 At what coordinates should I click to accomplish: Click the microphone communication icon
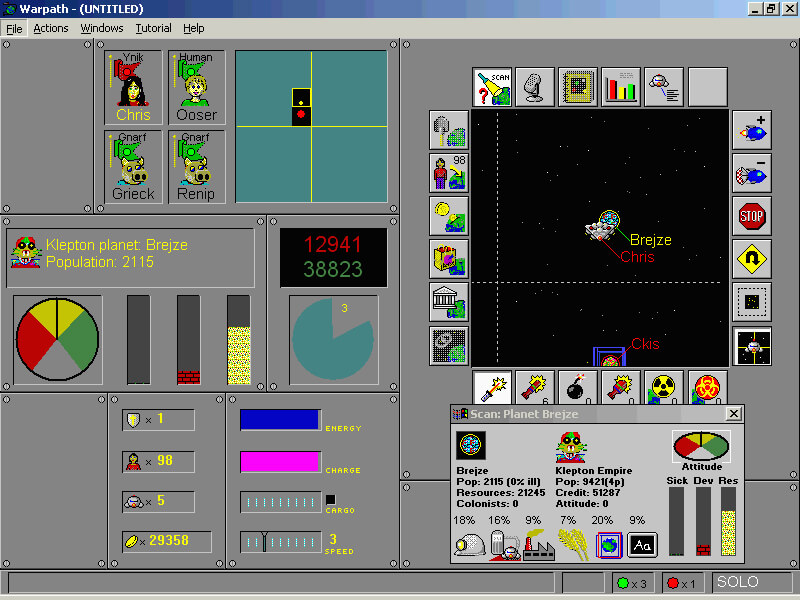[x=535, y=88]
